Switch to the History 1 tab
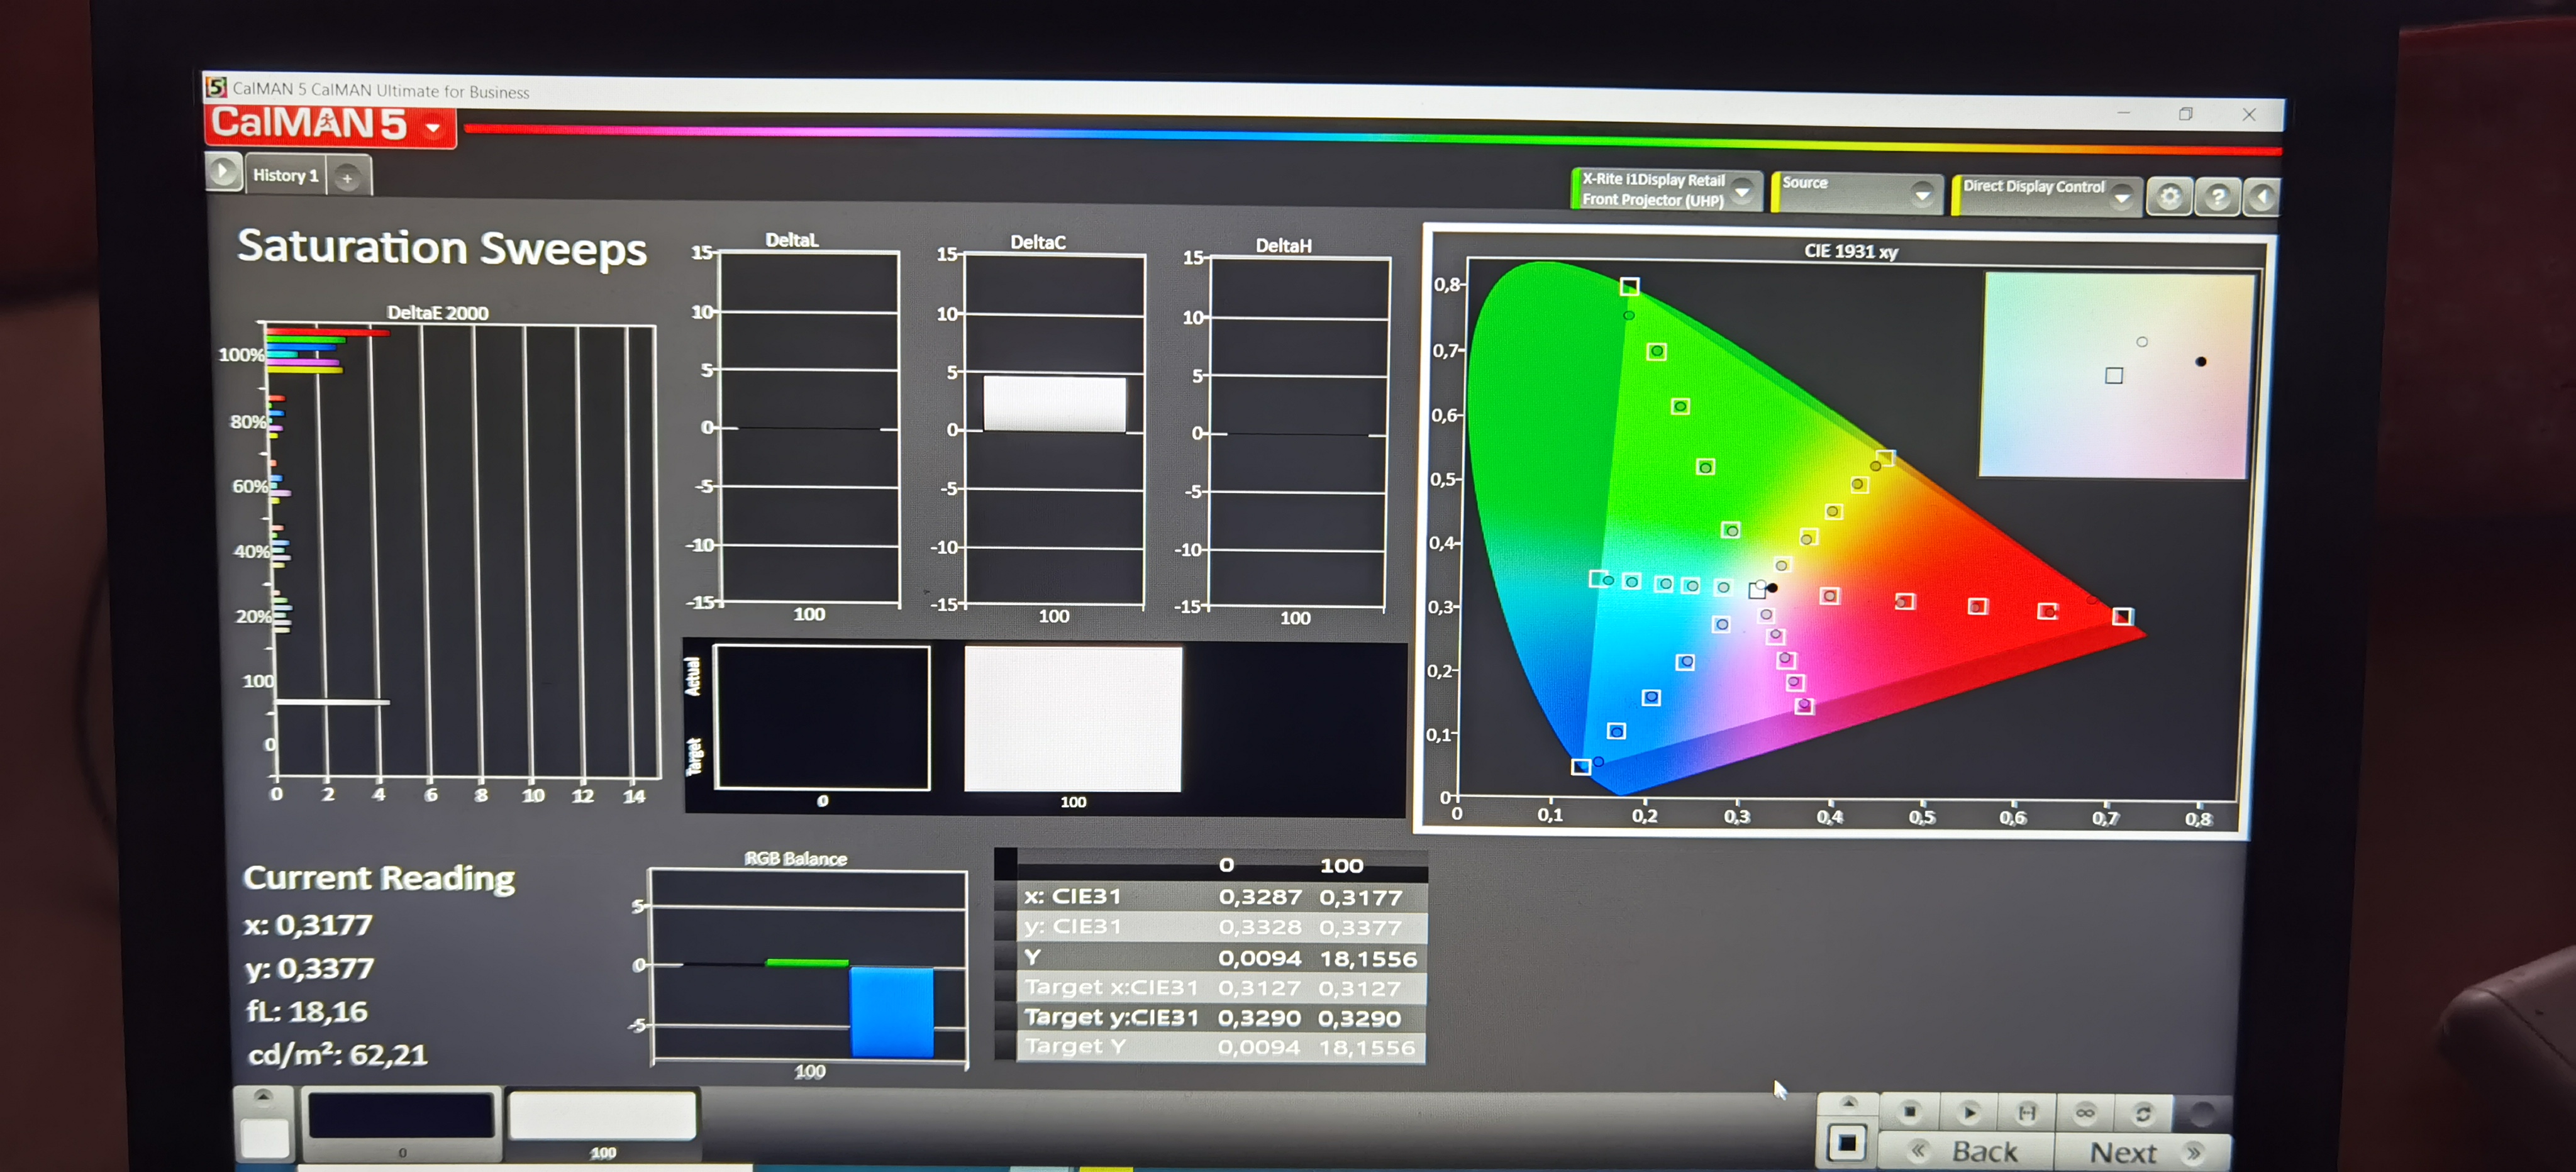This screenshot has height=1172, width=2576. [285, 175]
